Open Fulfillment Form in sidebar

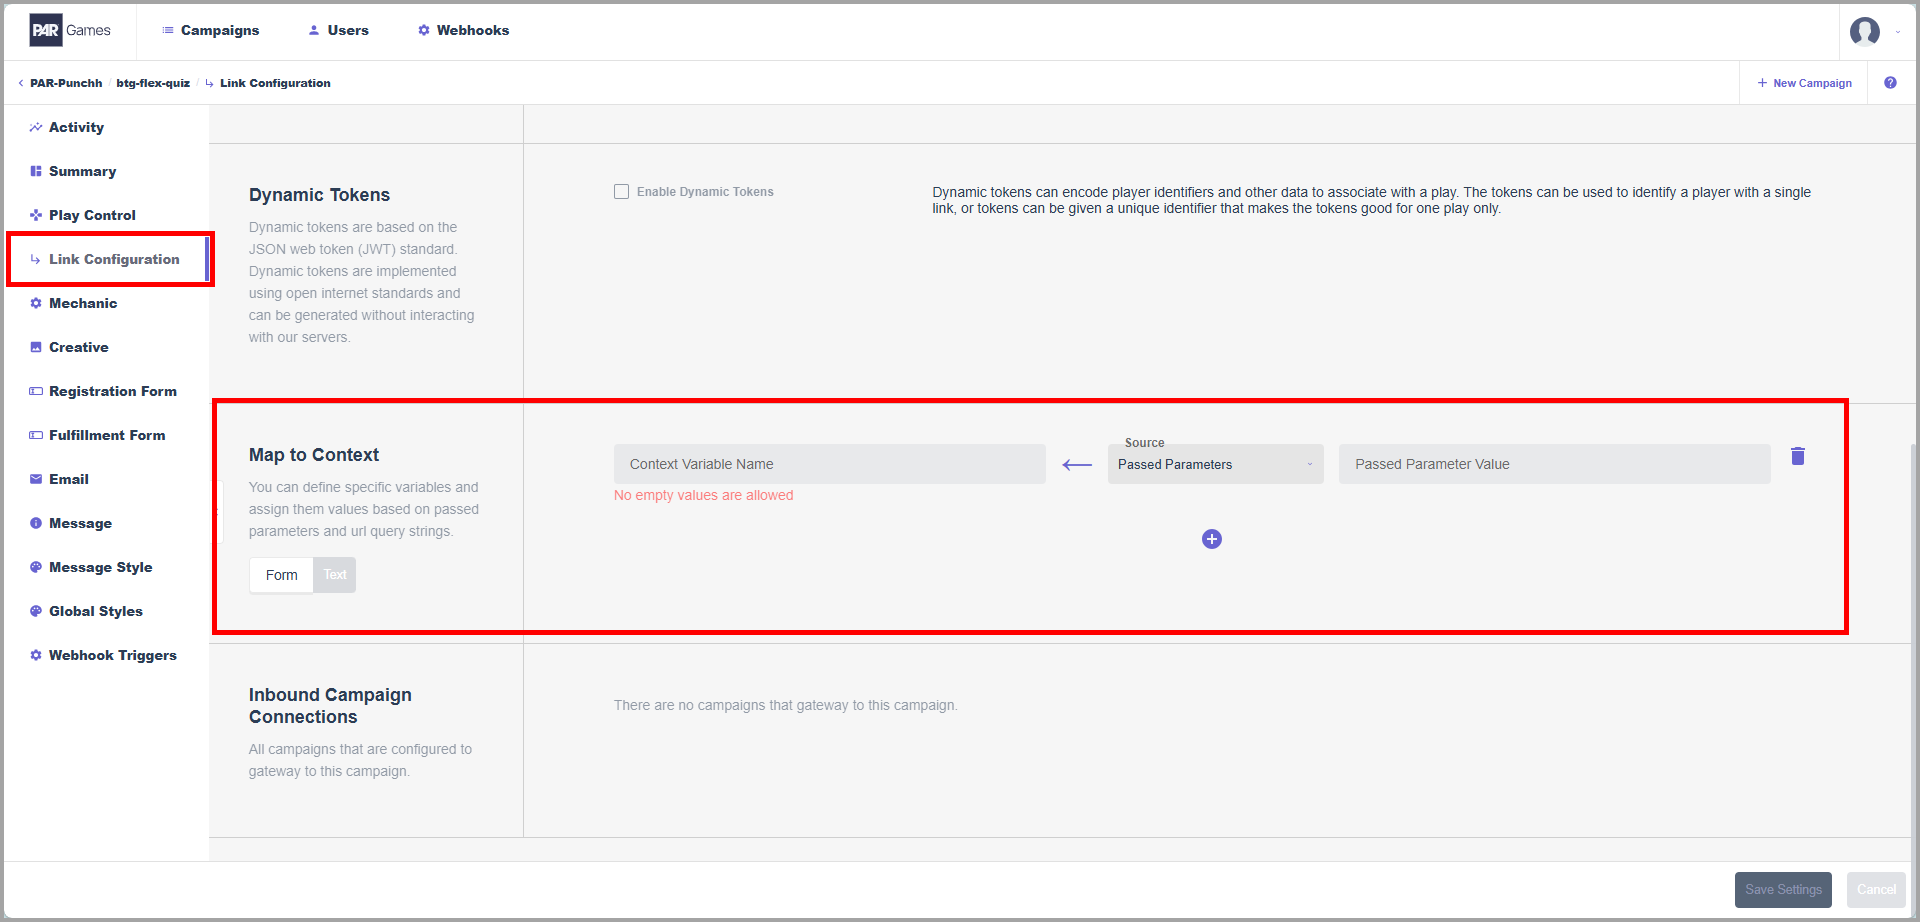(x=107, y=435)
